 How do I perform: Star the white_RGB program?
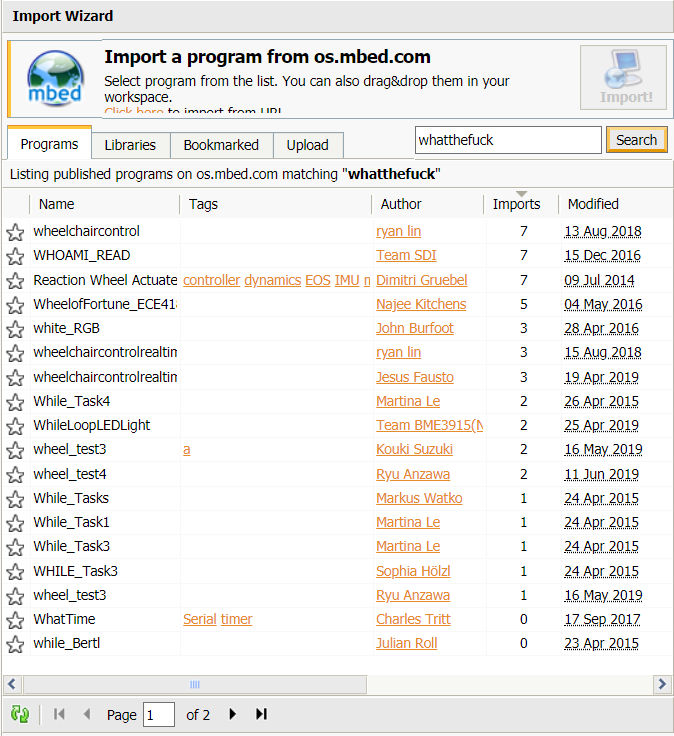[x=15, y=329]
